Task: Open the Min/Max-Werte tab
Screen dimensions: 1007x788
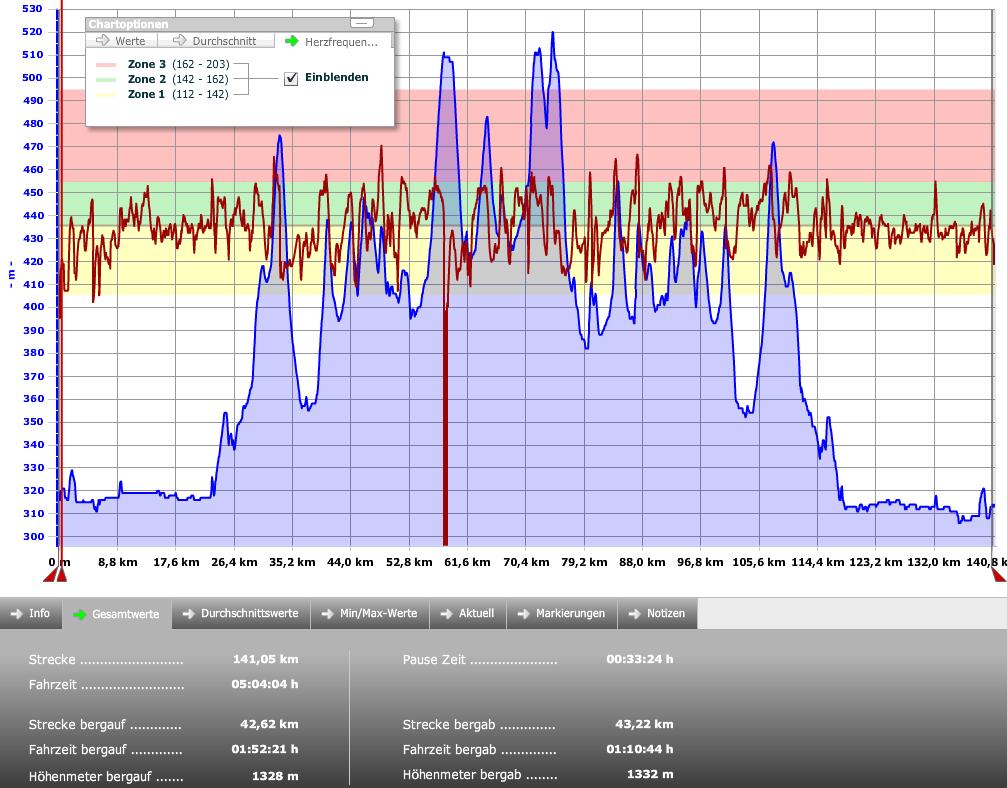Action: coord(370,613)
